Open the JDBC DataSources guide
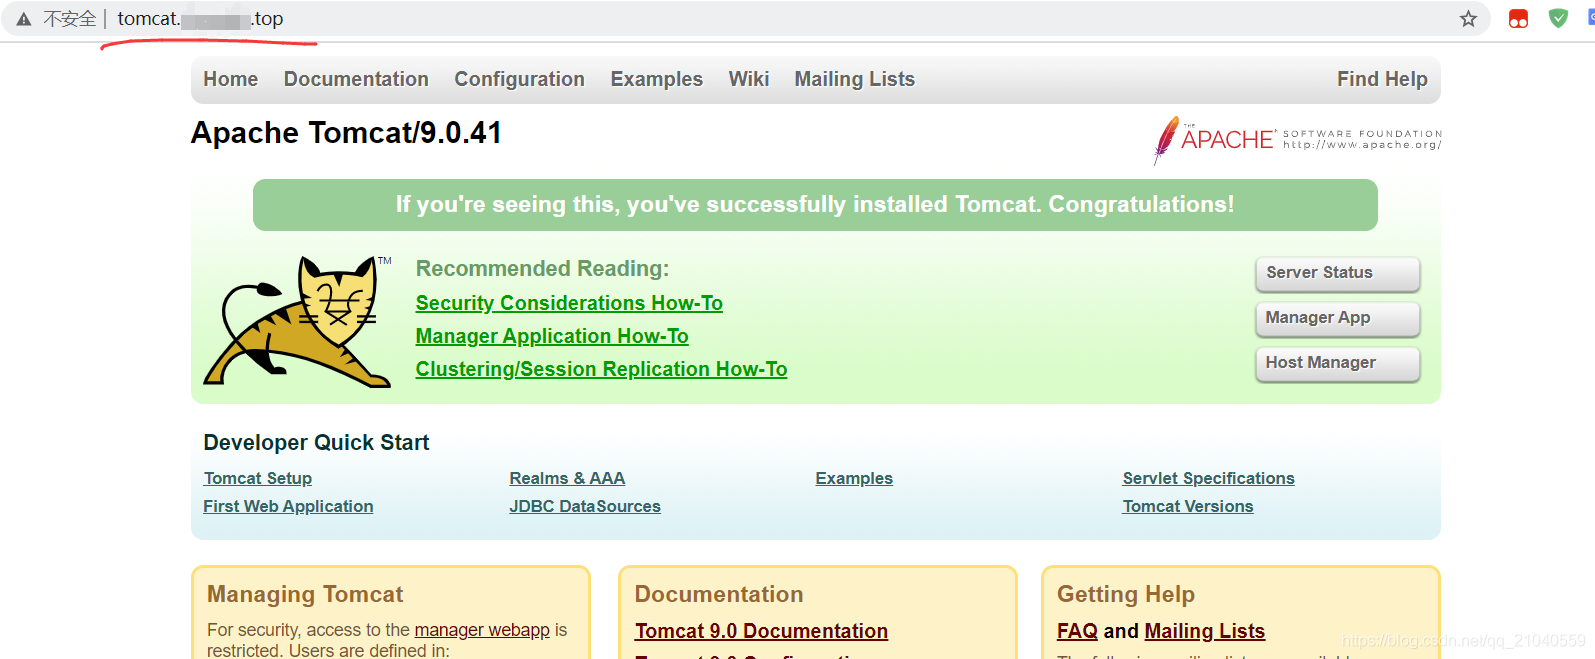Viewport: 1595px width, 659px height. pyautogui.click(x=583, y=506)
